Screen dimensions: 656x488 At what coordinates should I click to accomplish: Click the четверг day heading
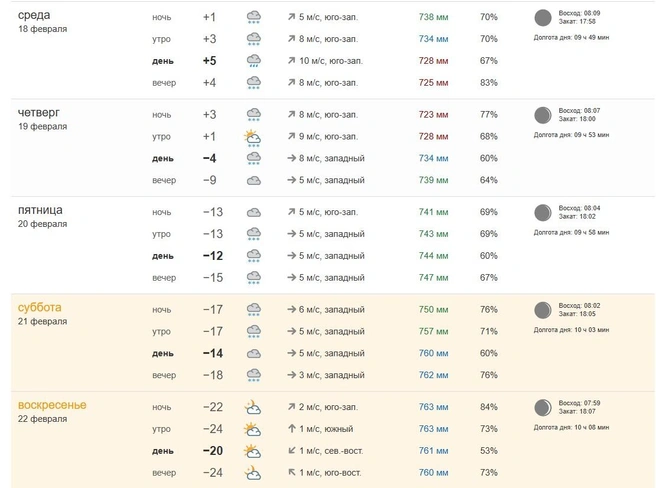point(38,113)
